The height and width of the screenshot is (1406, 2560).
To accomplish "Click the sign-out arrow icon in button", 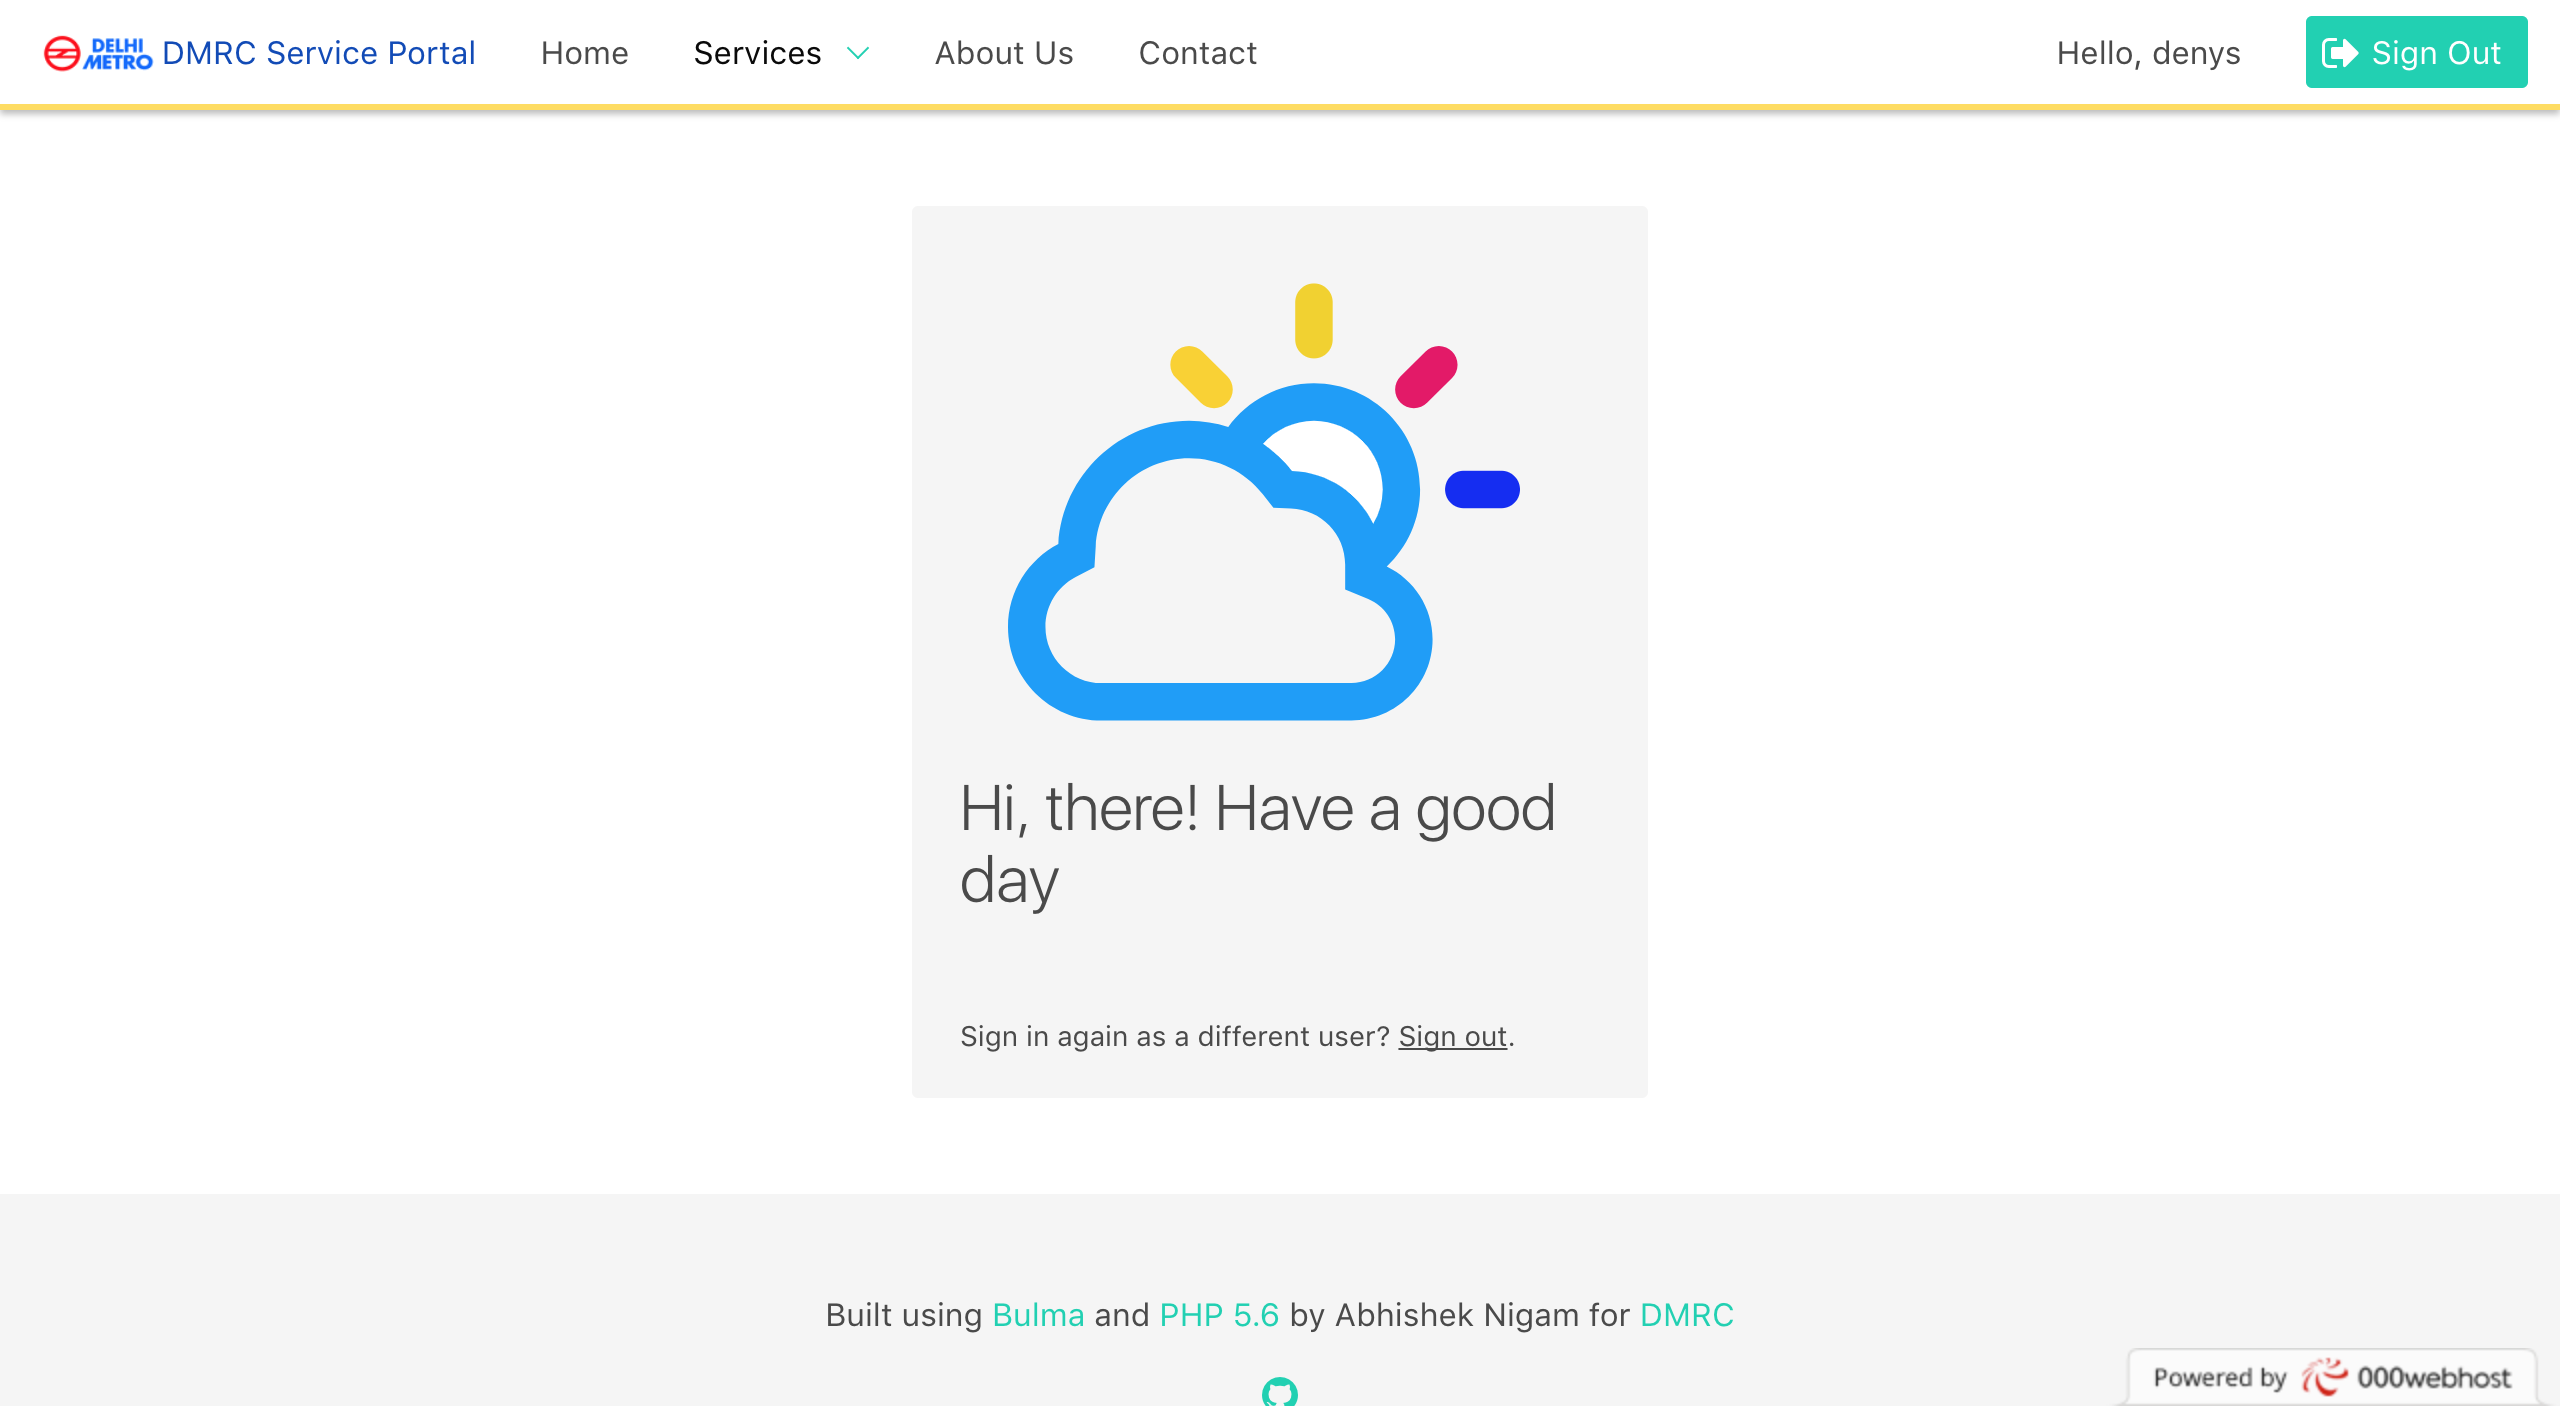I will [x=2339, y=53].
